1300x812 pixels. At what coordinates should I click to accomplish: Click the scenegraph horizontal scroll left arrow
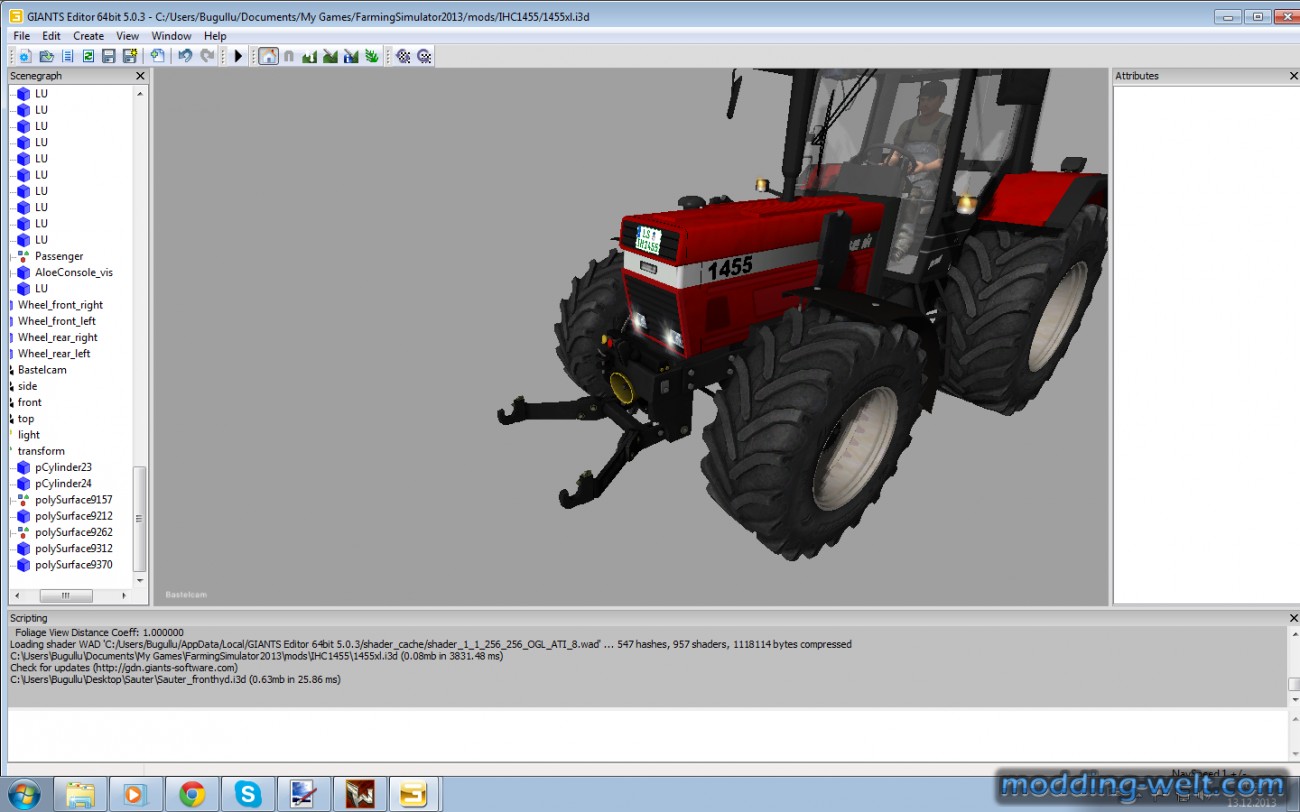point(16,595)
